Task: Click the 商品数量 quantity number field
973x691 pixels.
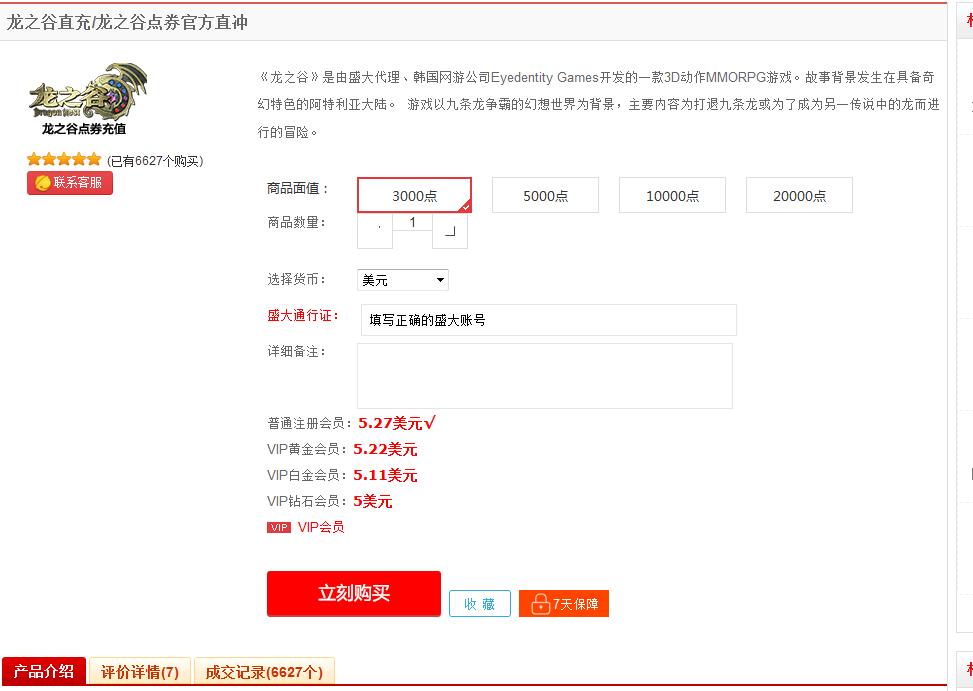Action: 412,222
